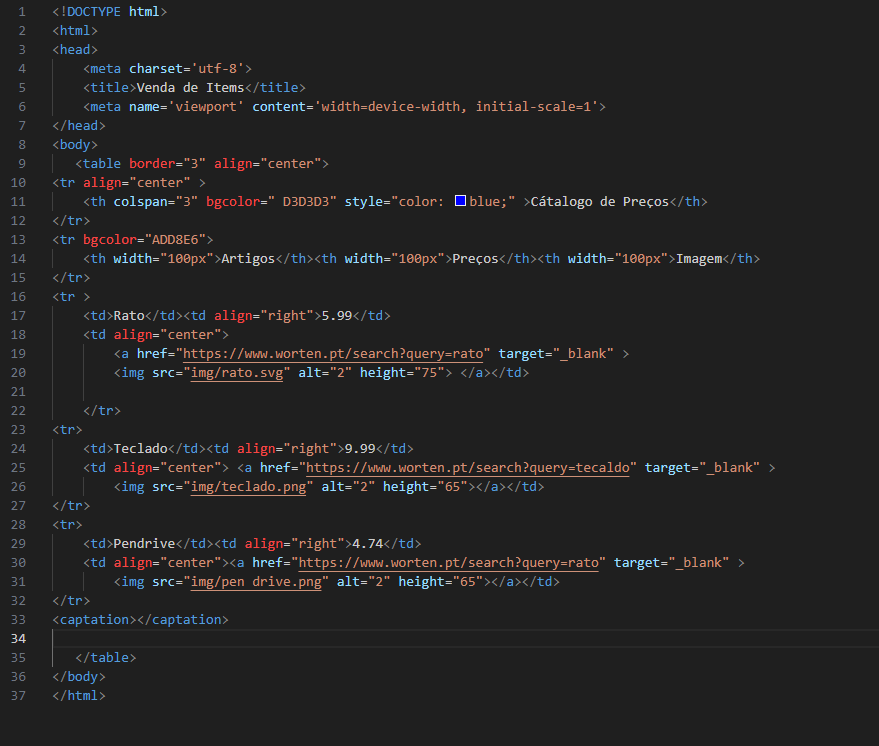Open the worten query=tecaldo URL

click(467, 468)
